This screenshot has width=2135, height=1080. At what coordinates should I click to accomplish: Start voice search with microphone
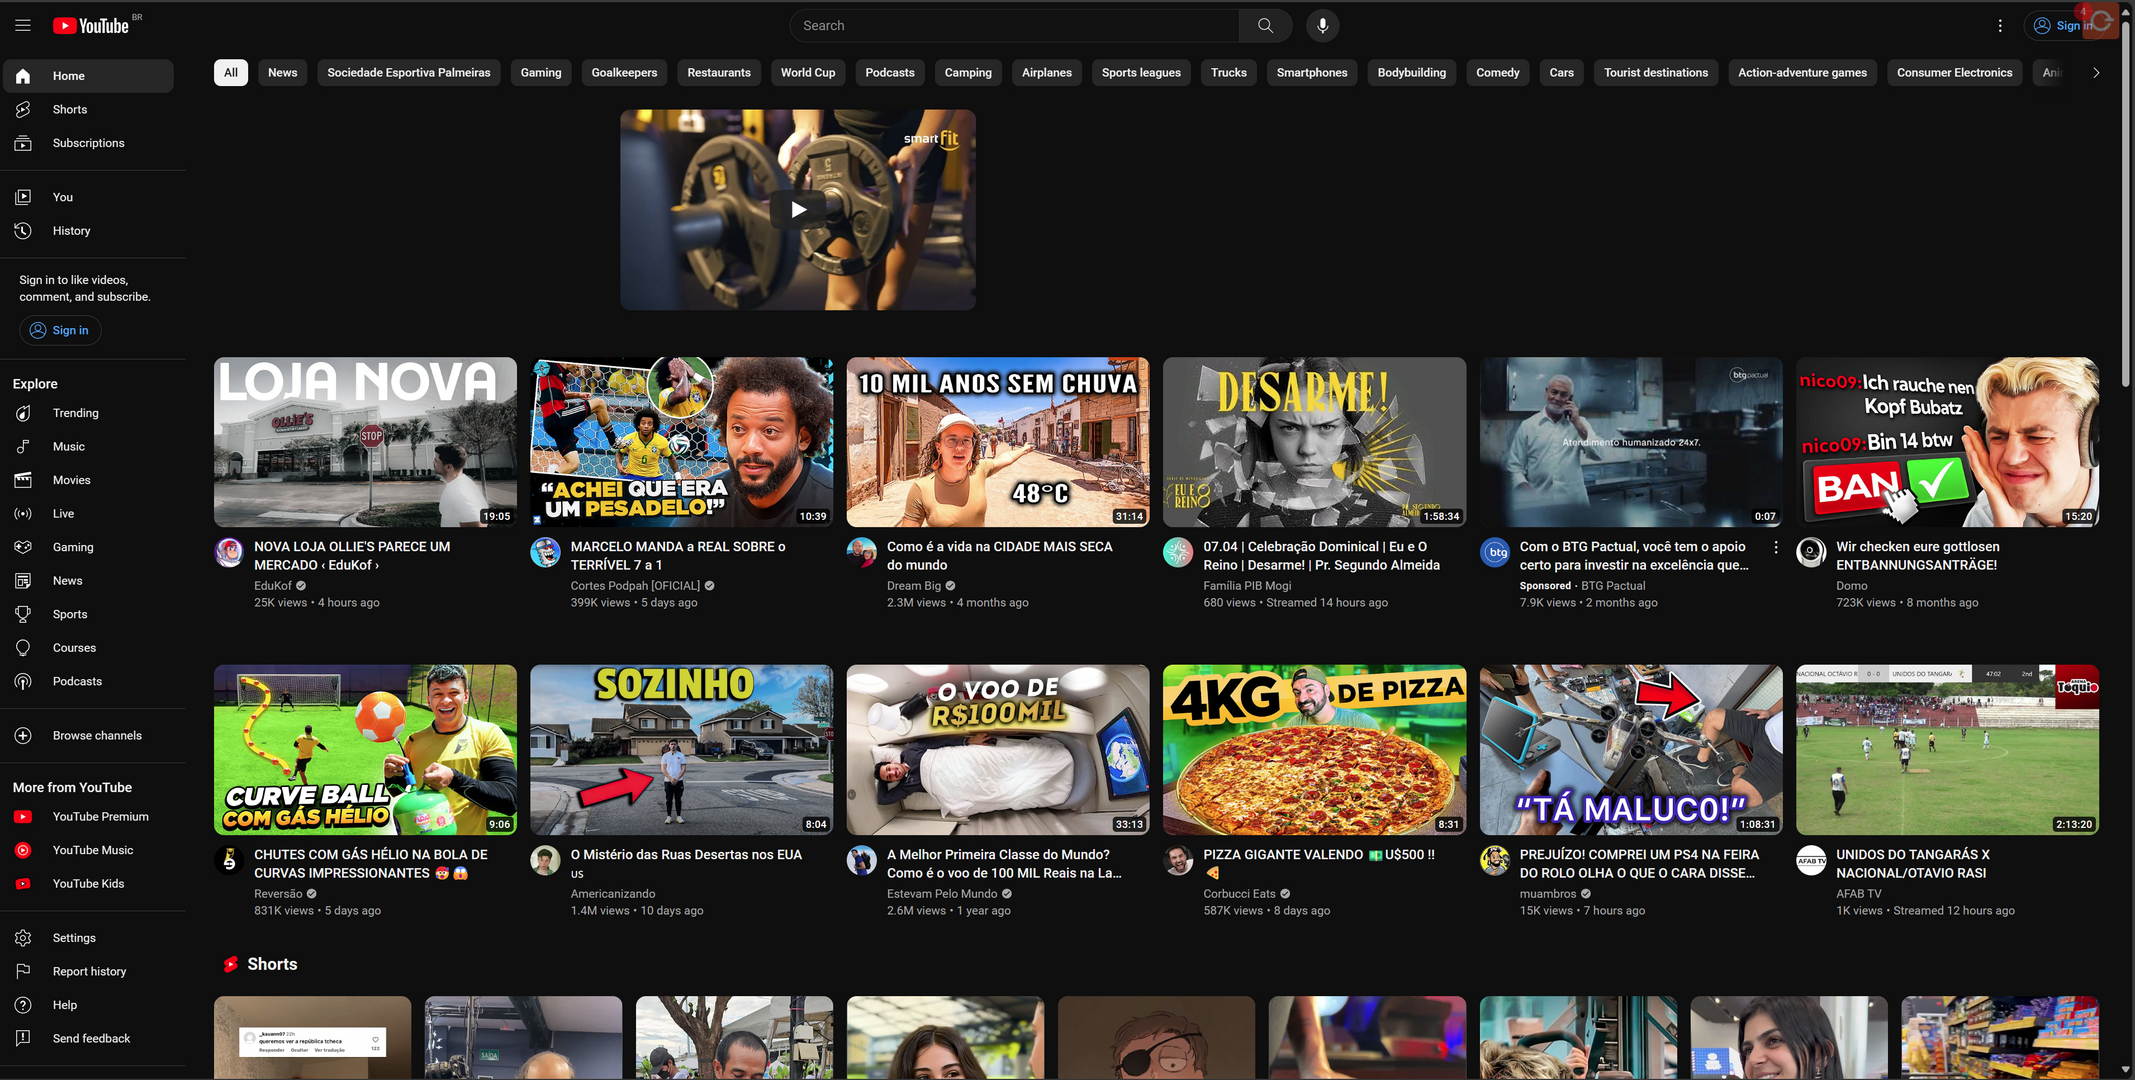1322,26
